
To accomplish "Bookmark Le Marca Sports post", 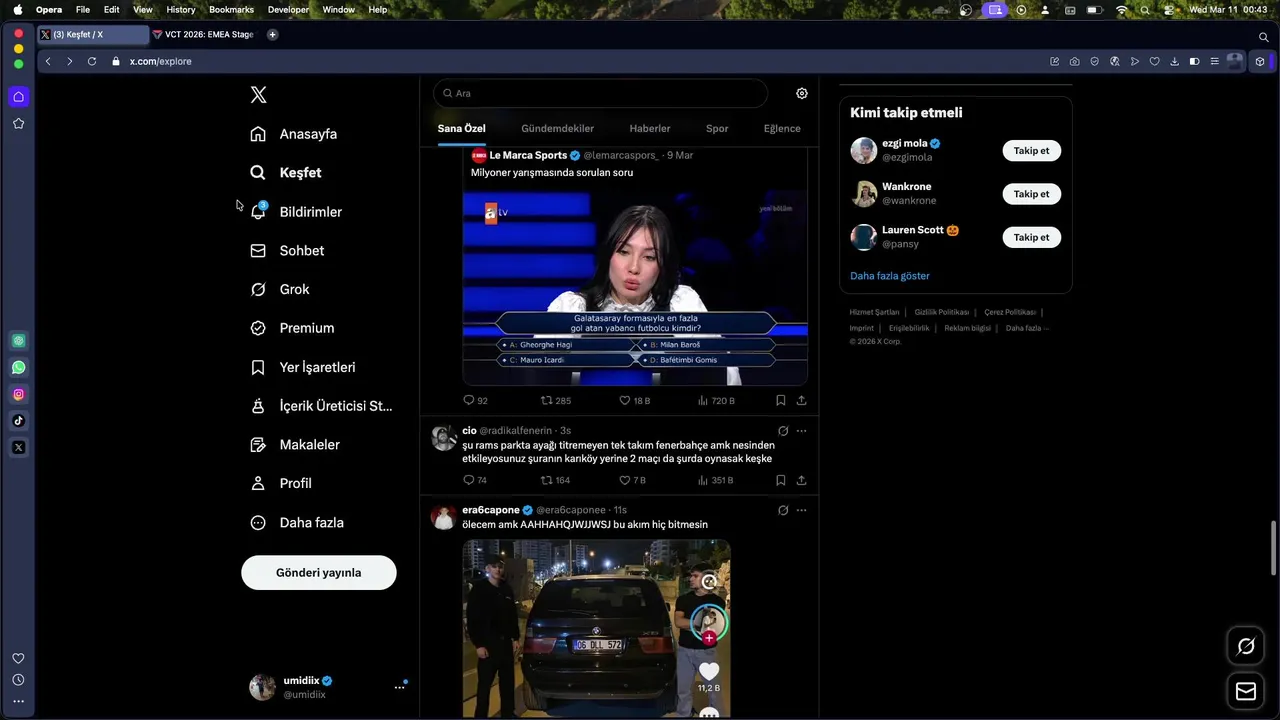I will [x=781, y=400].
